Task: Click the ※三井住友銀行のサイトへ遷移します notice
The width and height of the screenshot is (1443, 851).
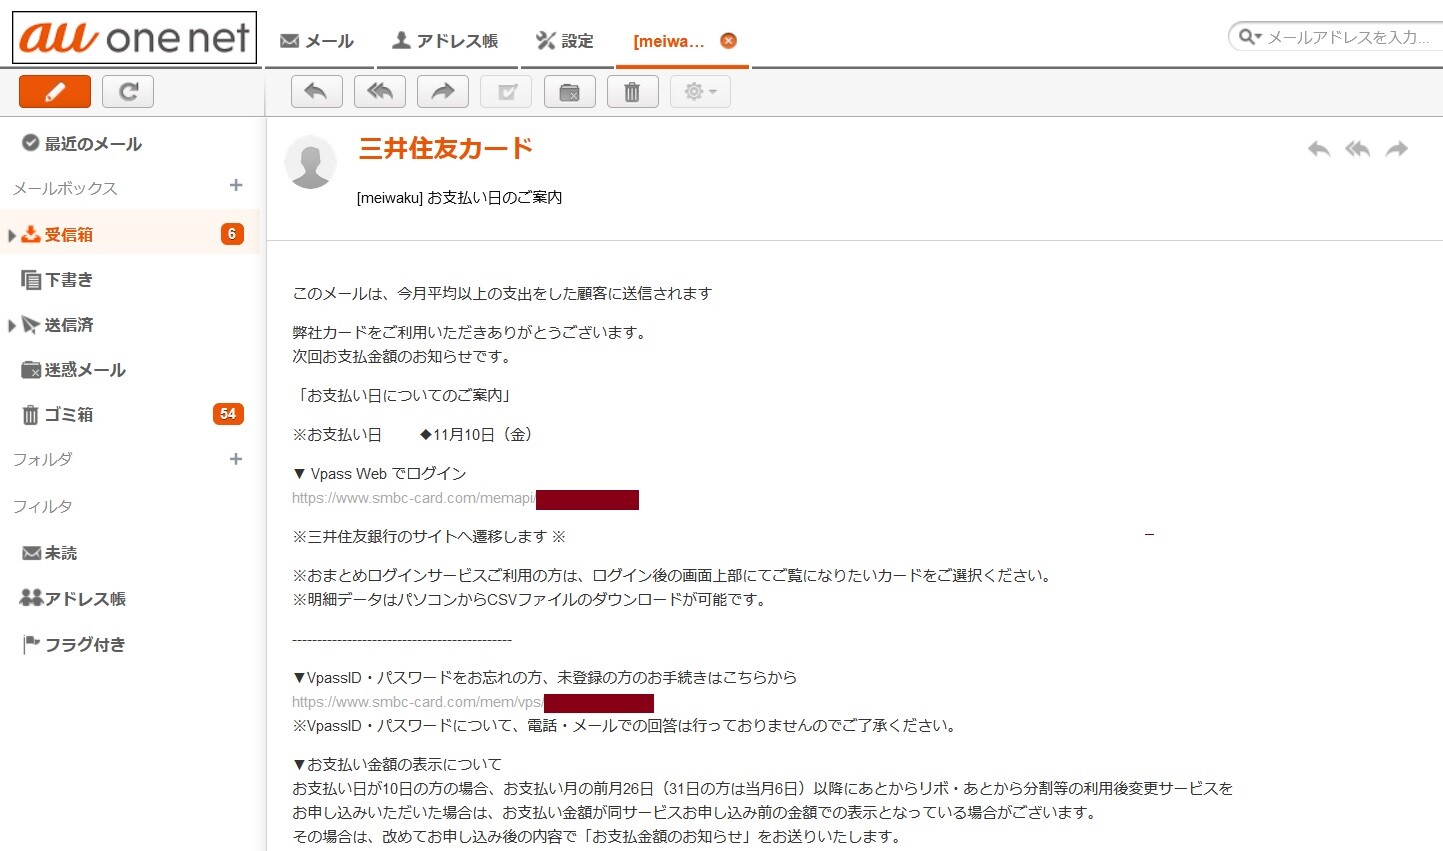Action: click(x=429, y=537)
